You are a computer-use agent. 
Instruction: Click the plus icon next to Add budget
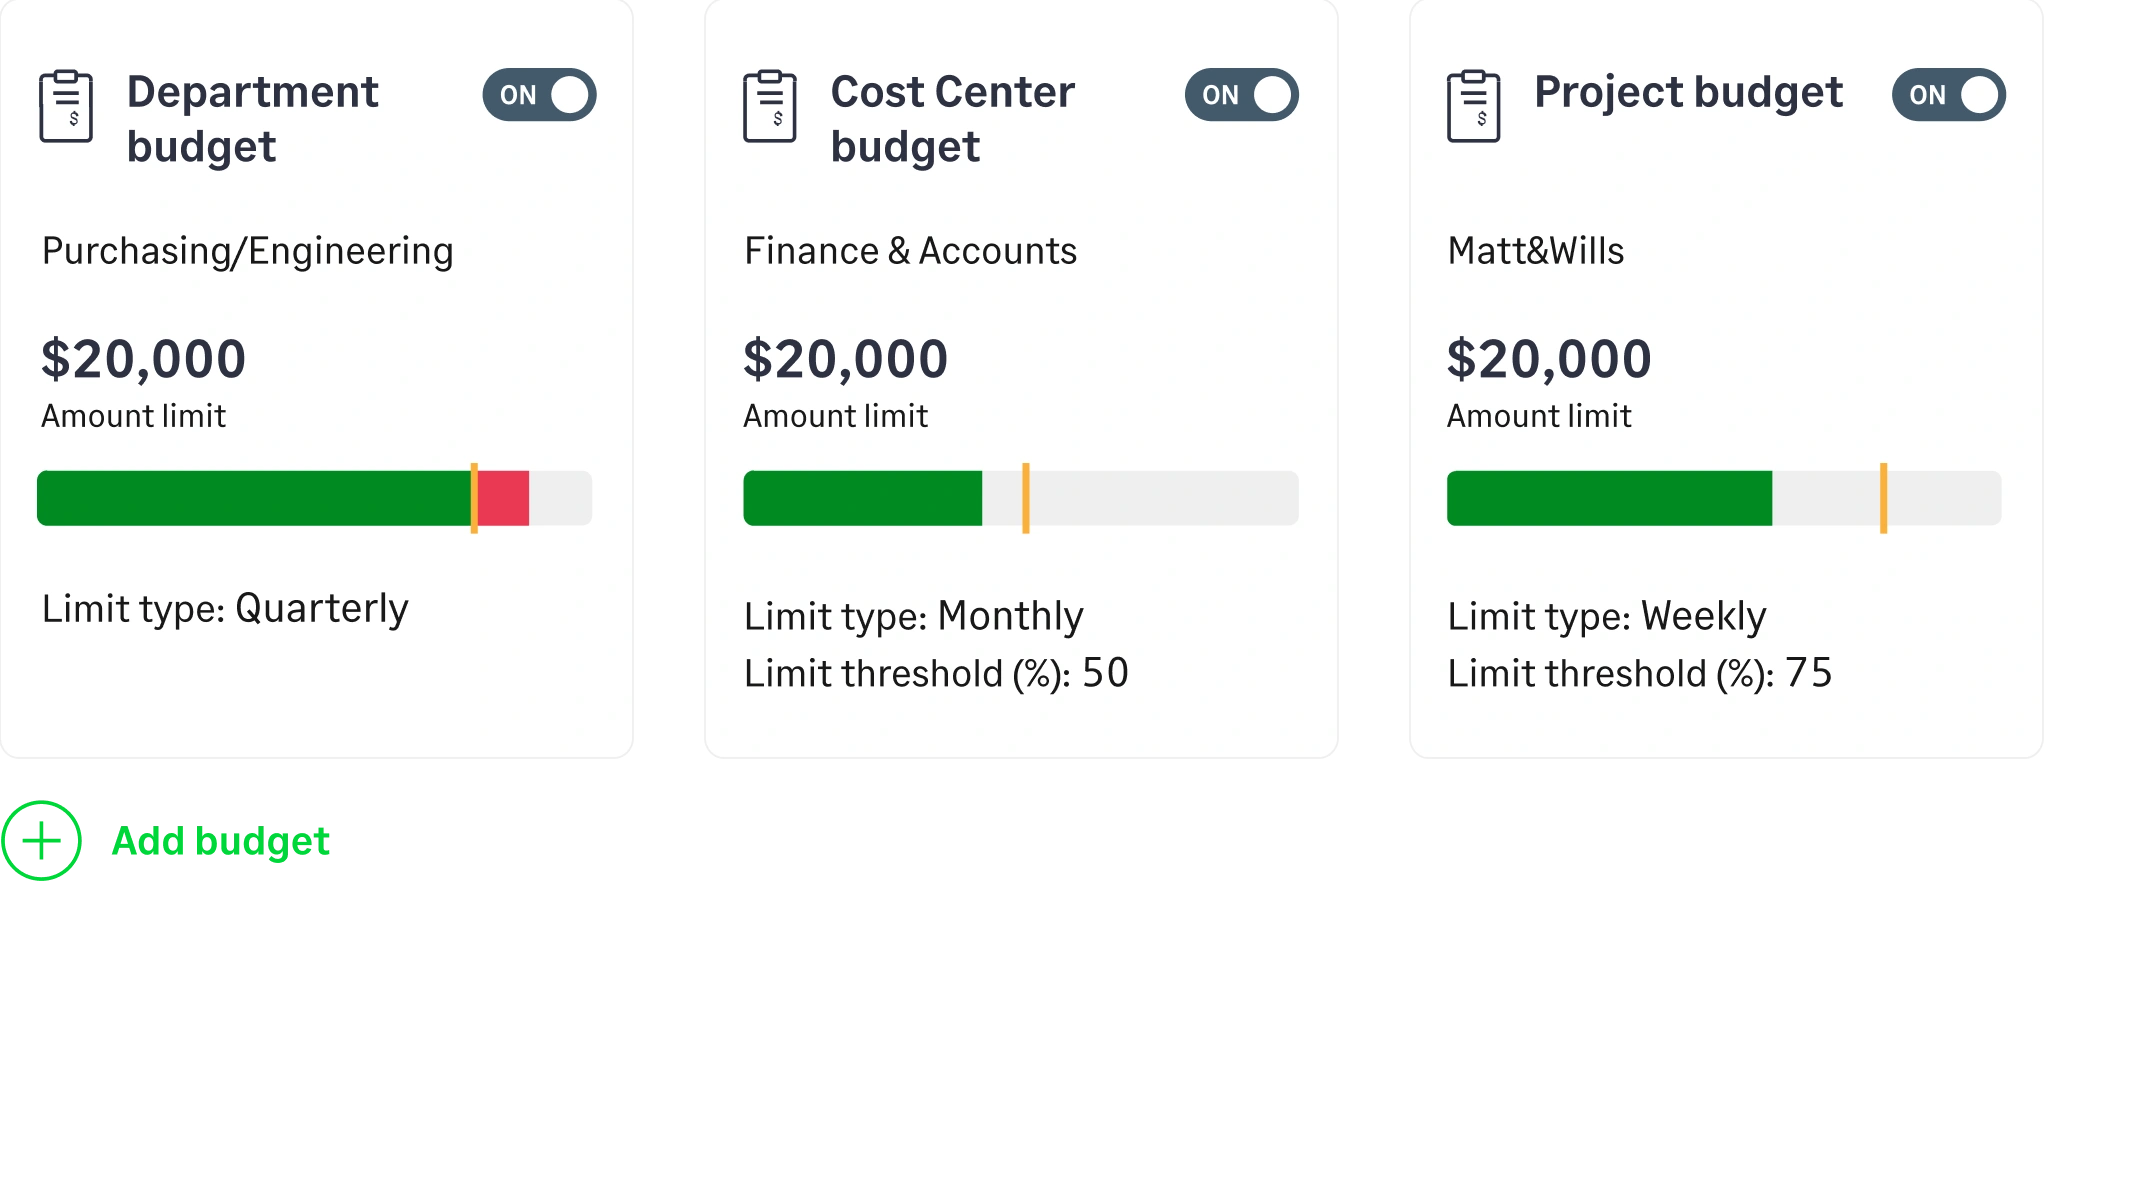pyautogui.click(x=40, y=840)
